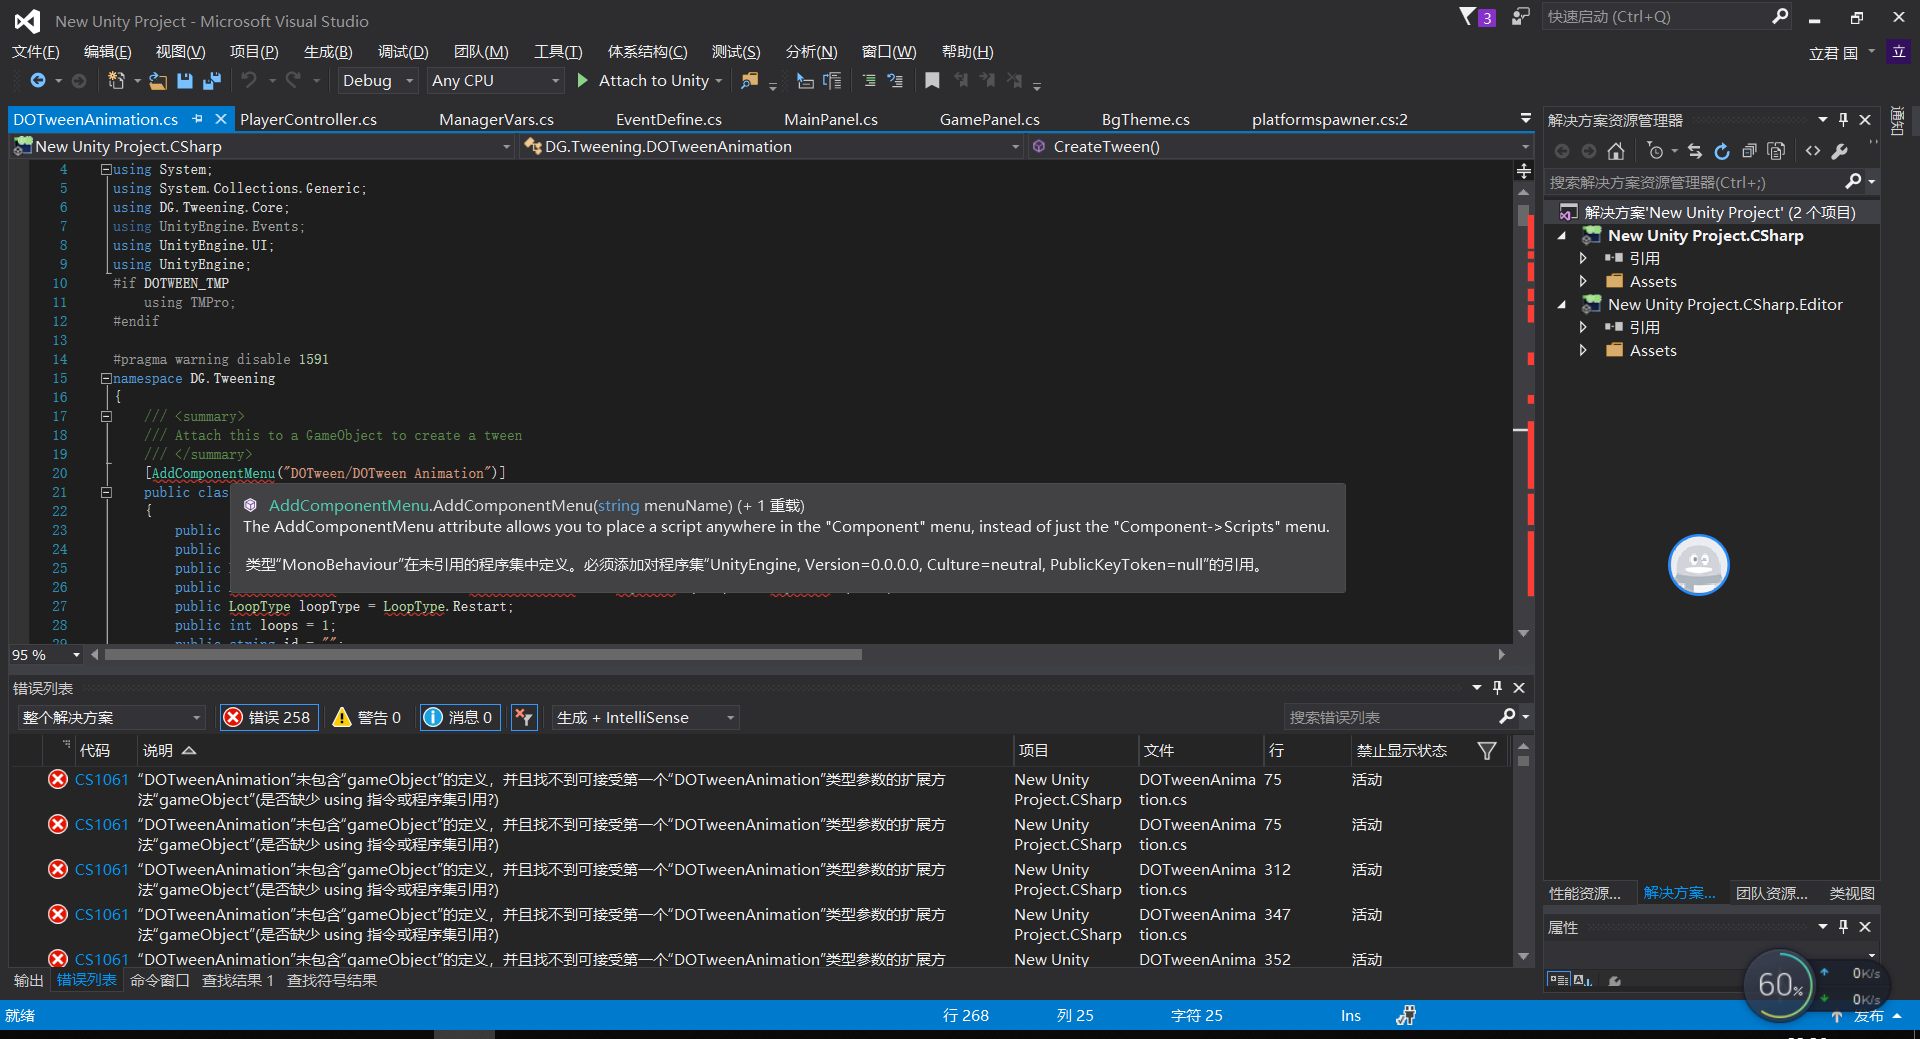Viewport: 1920px width, 1039px height.
Task: Click the Comment selected lines icon
Action: 869,81
